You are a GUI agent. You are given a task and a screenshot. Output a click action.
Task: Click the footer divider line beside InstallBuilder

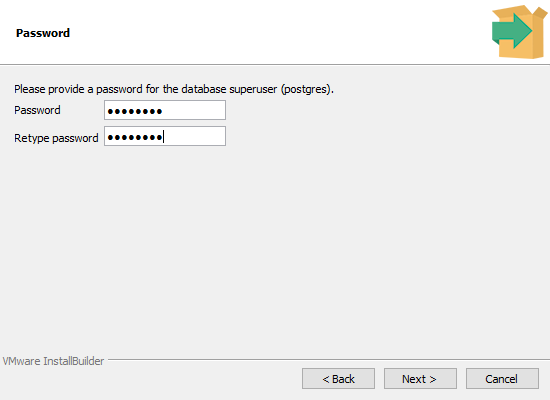(x=329, y=359)
